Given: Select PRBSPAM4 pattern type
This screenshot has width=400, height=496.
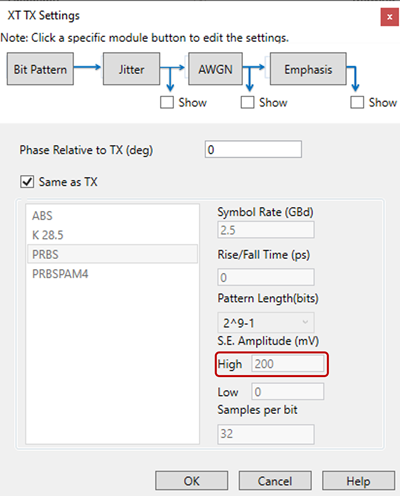Looking at the screenshot, I should pyautogui.click(x=112, y=274).
